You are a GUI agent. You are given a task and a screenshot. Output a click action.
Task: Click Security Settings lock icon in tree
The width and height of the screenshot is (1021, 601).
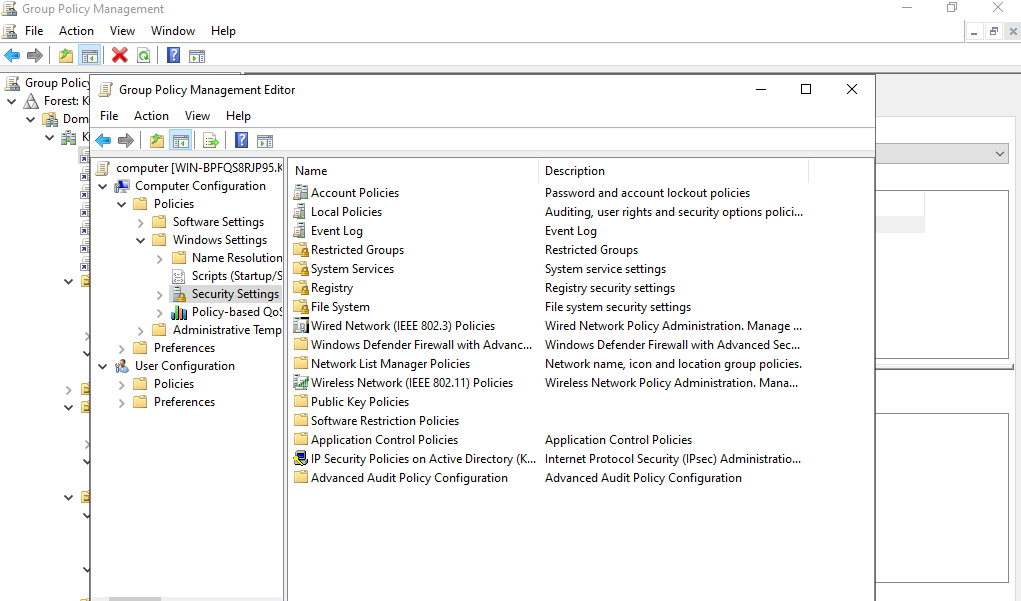click(179, 294)
